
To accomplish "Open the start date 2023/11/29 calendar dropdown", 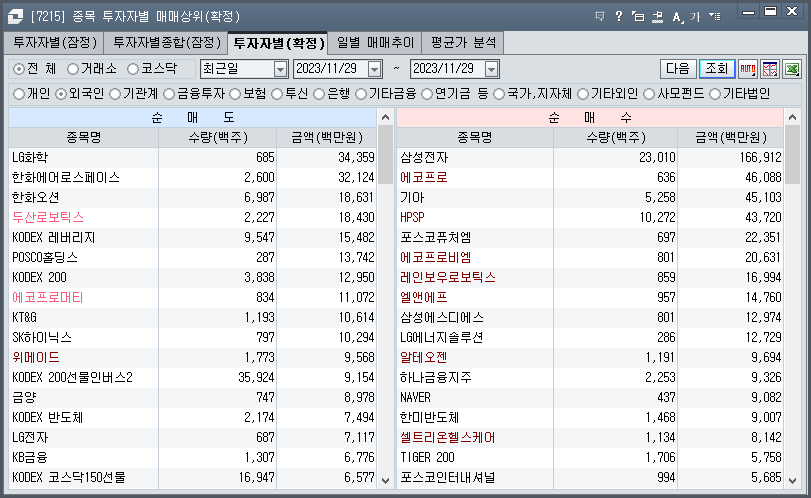I will coord(375,69).
